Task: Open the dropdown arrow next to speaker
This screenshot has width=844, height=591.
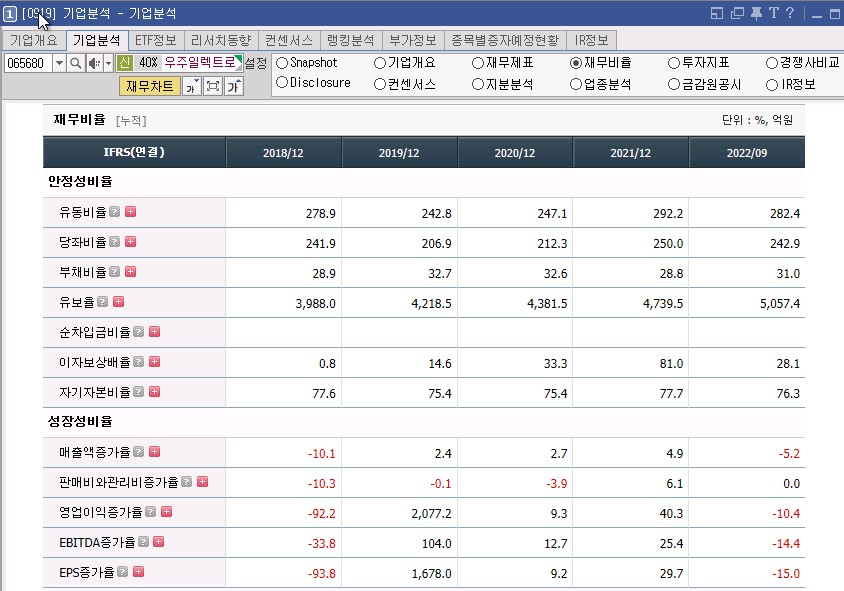Action: [108, 64]
